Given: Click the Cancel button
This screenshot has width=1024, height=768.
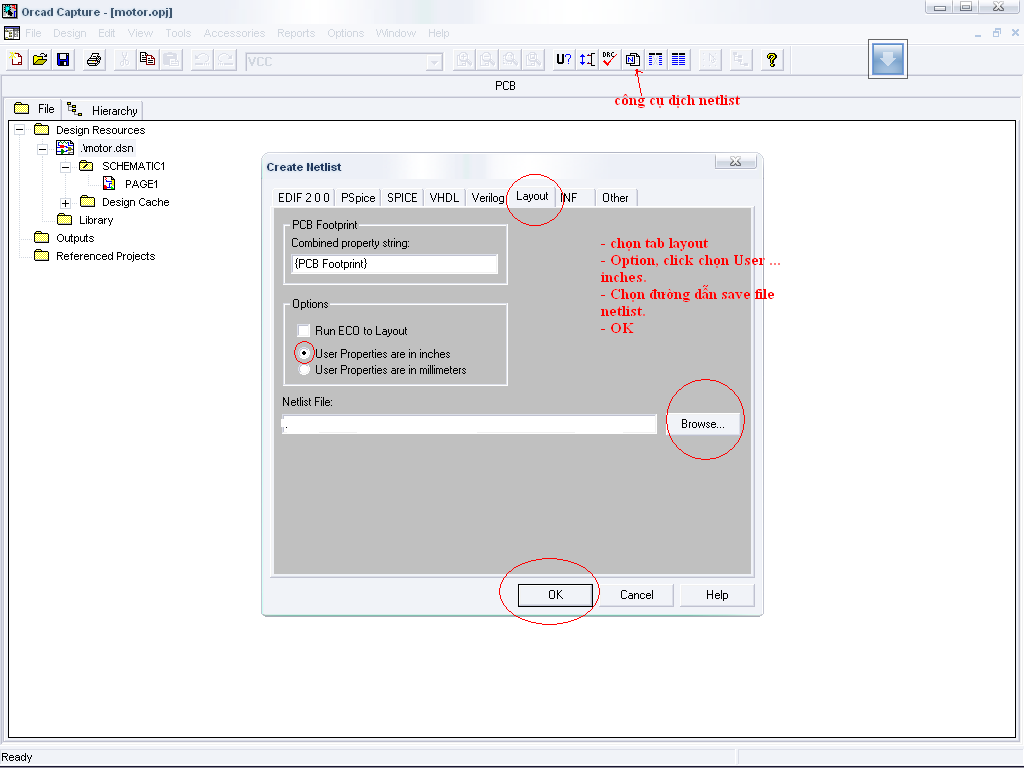Looking at the screenshot, I should [636, 595].
